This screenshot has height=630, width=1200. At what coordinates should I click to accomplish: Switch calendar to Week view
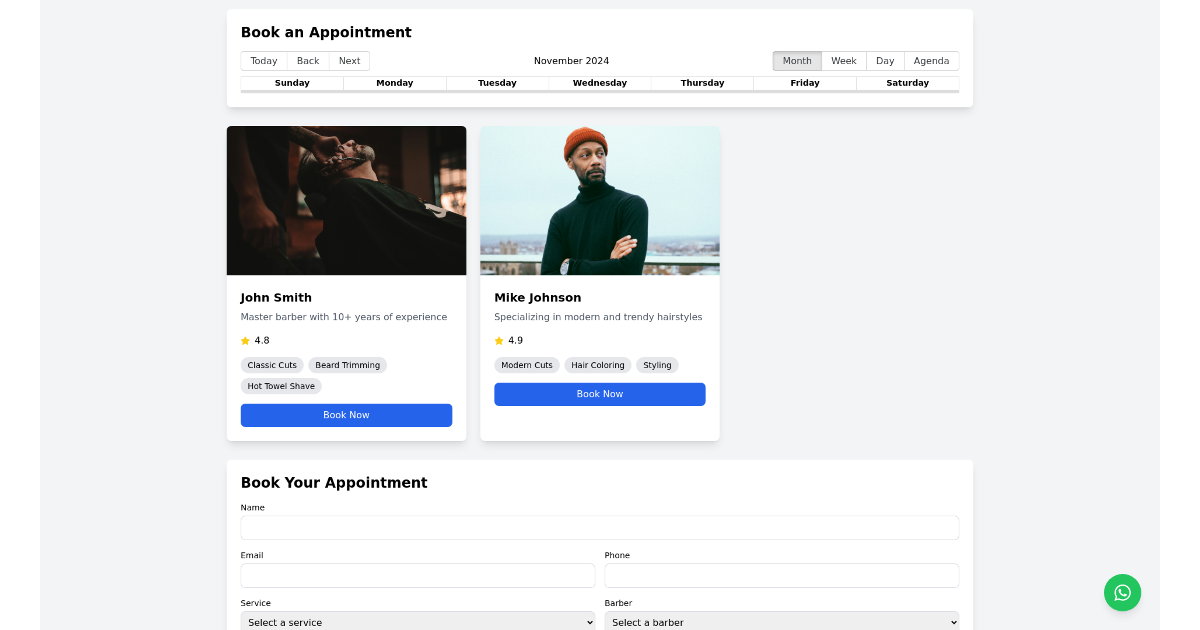(843, 60)
